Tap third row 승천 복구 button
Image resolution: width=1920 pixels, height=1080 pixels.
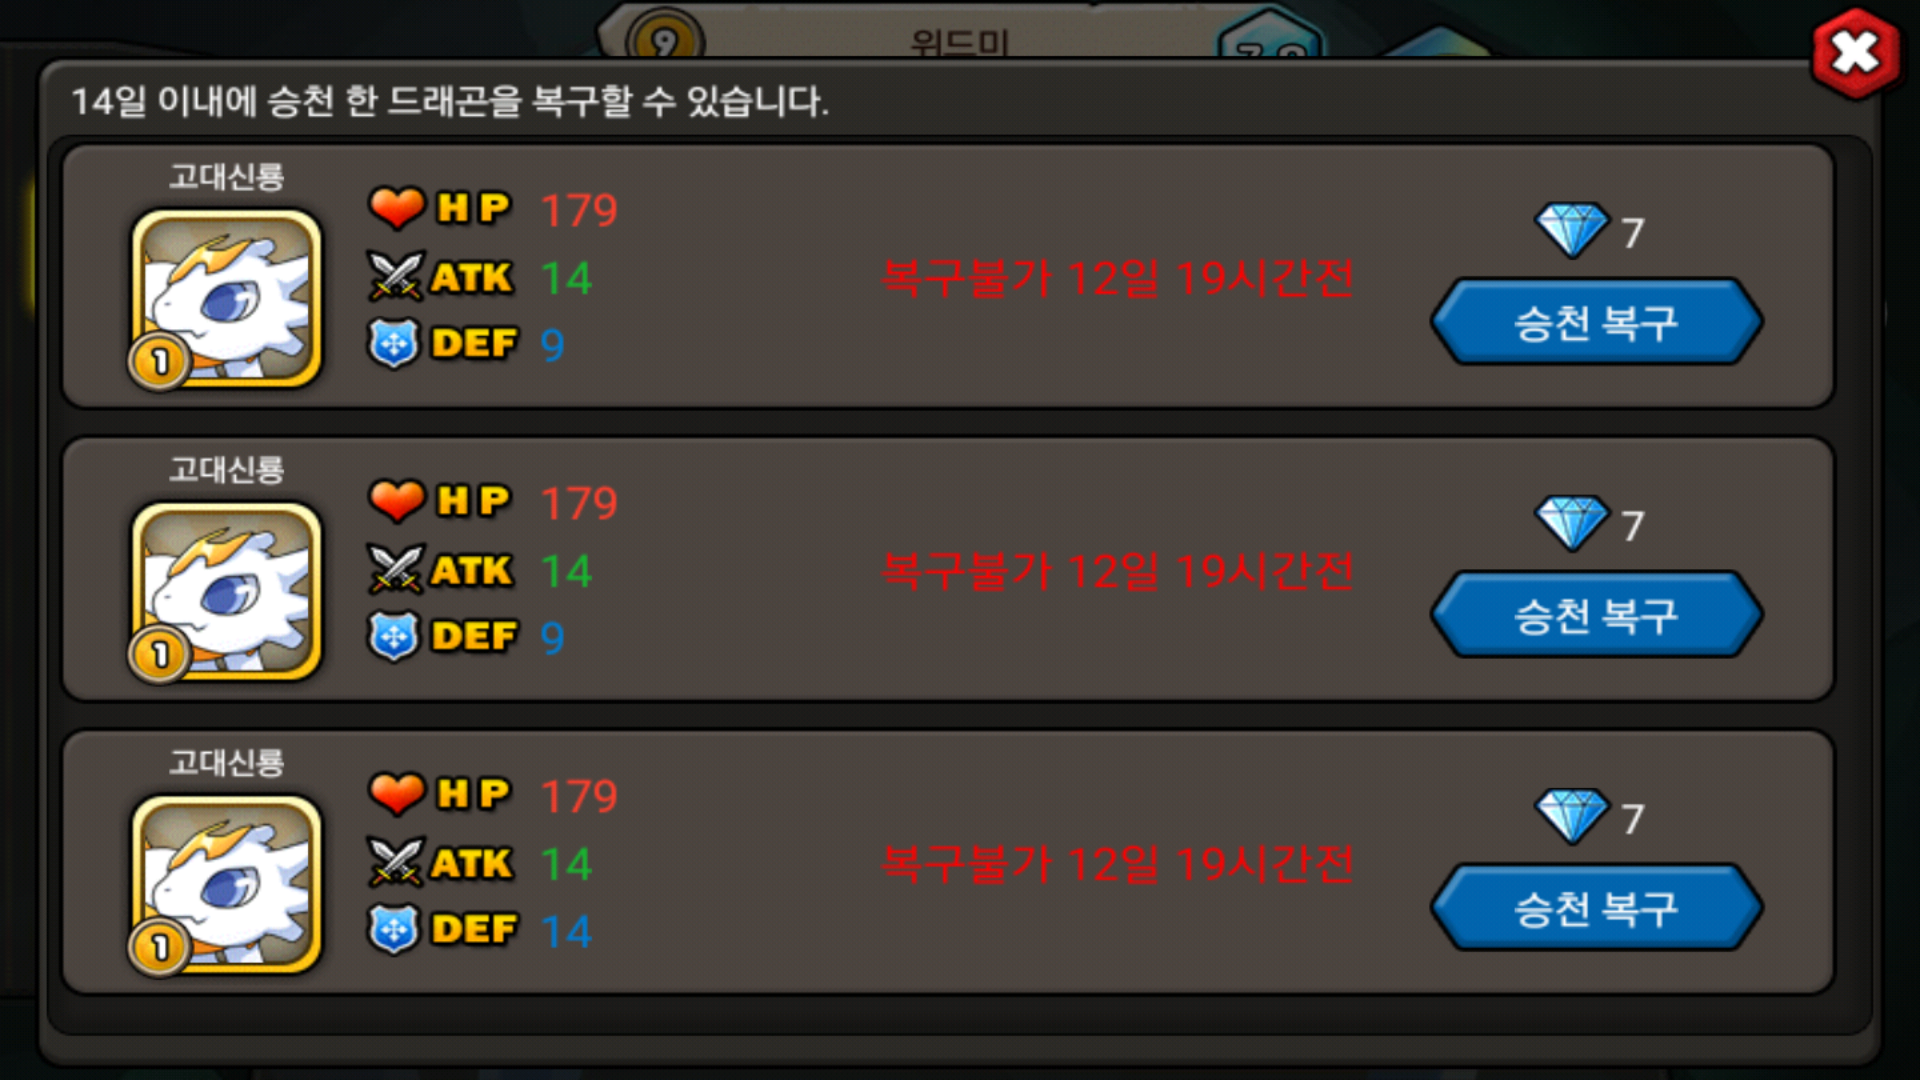[1596, 908]
